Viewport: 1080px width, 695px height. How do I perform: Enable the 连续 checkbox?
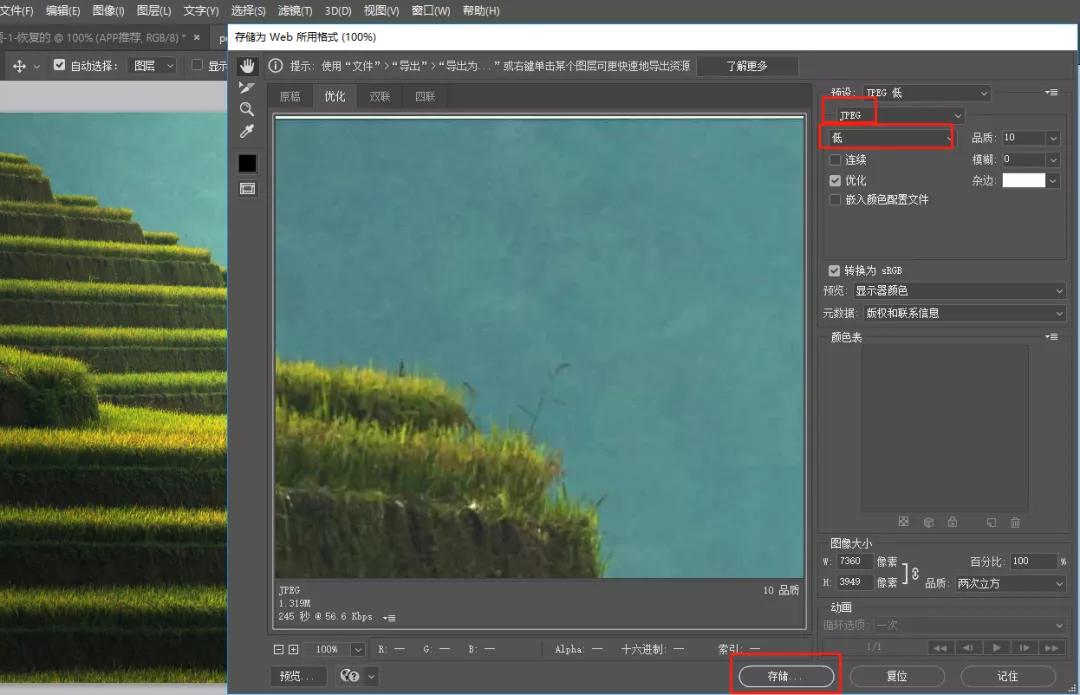coord(836,159)
